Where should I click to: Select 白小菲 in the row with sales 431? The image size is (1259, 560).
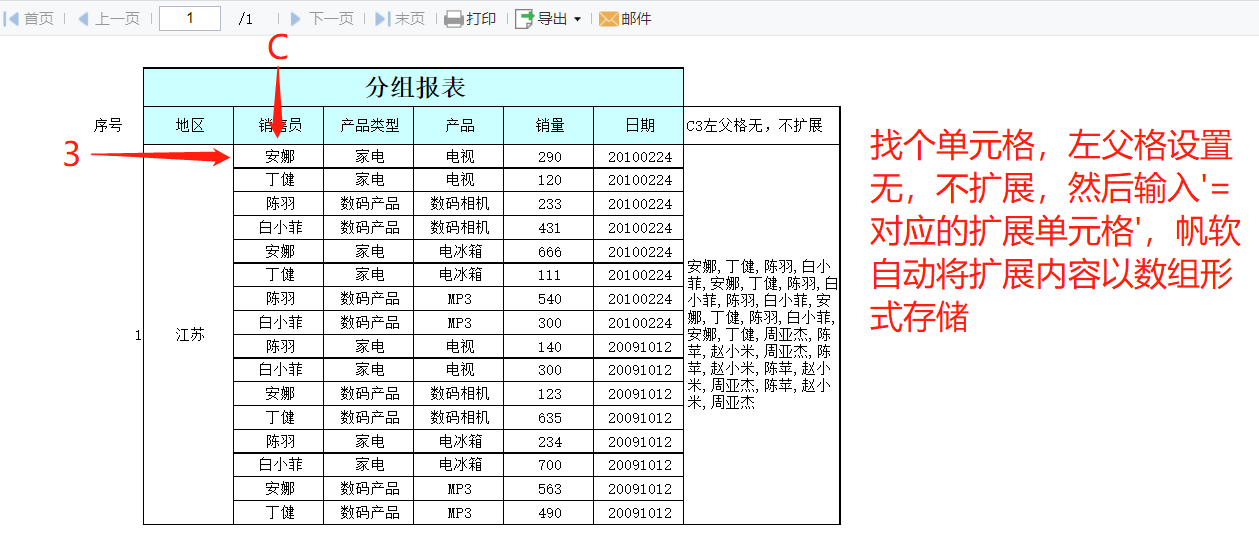coord(279,227)
